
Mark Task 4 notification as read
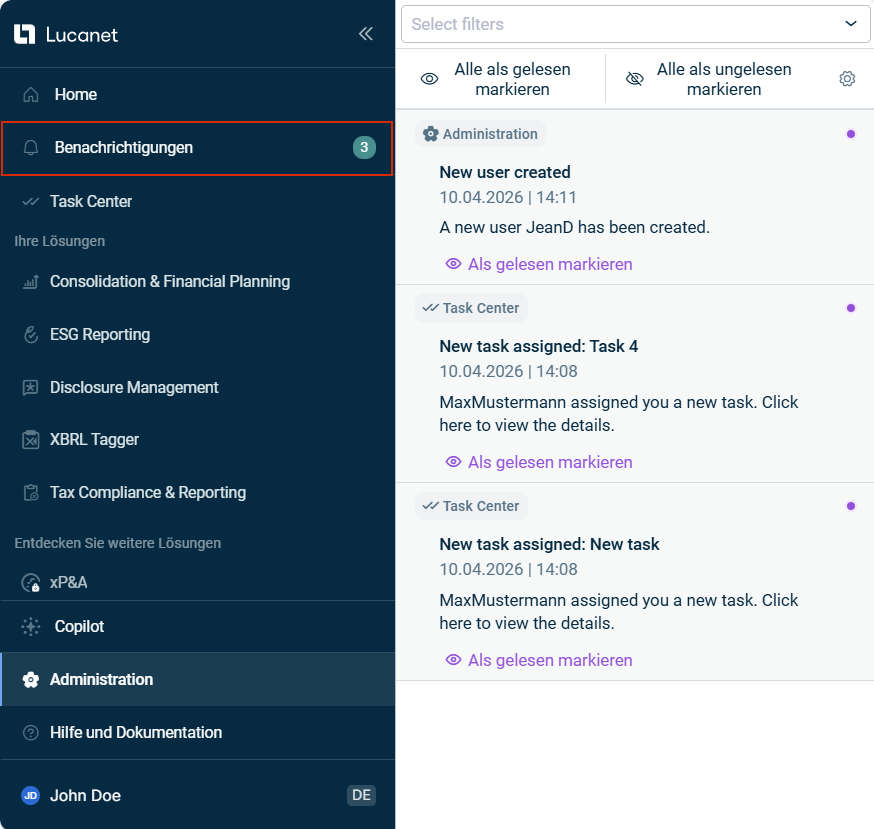coord(539,462)
